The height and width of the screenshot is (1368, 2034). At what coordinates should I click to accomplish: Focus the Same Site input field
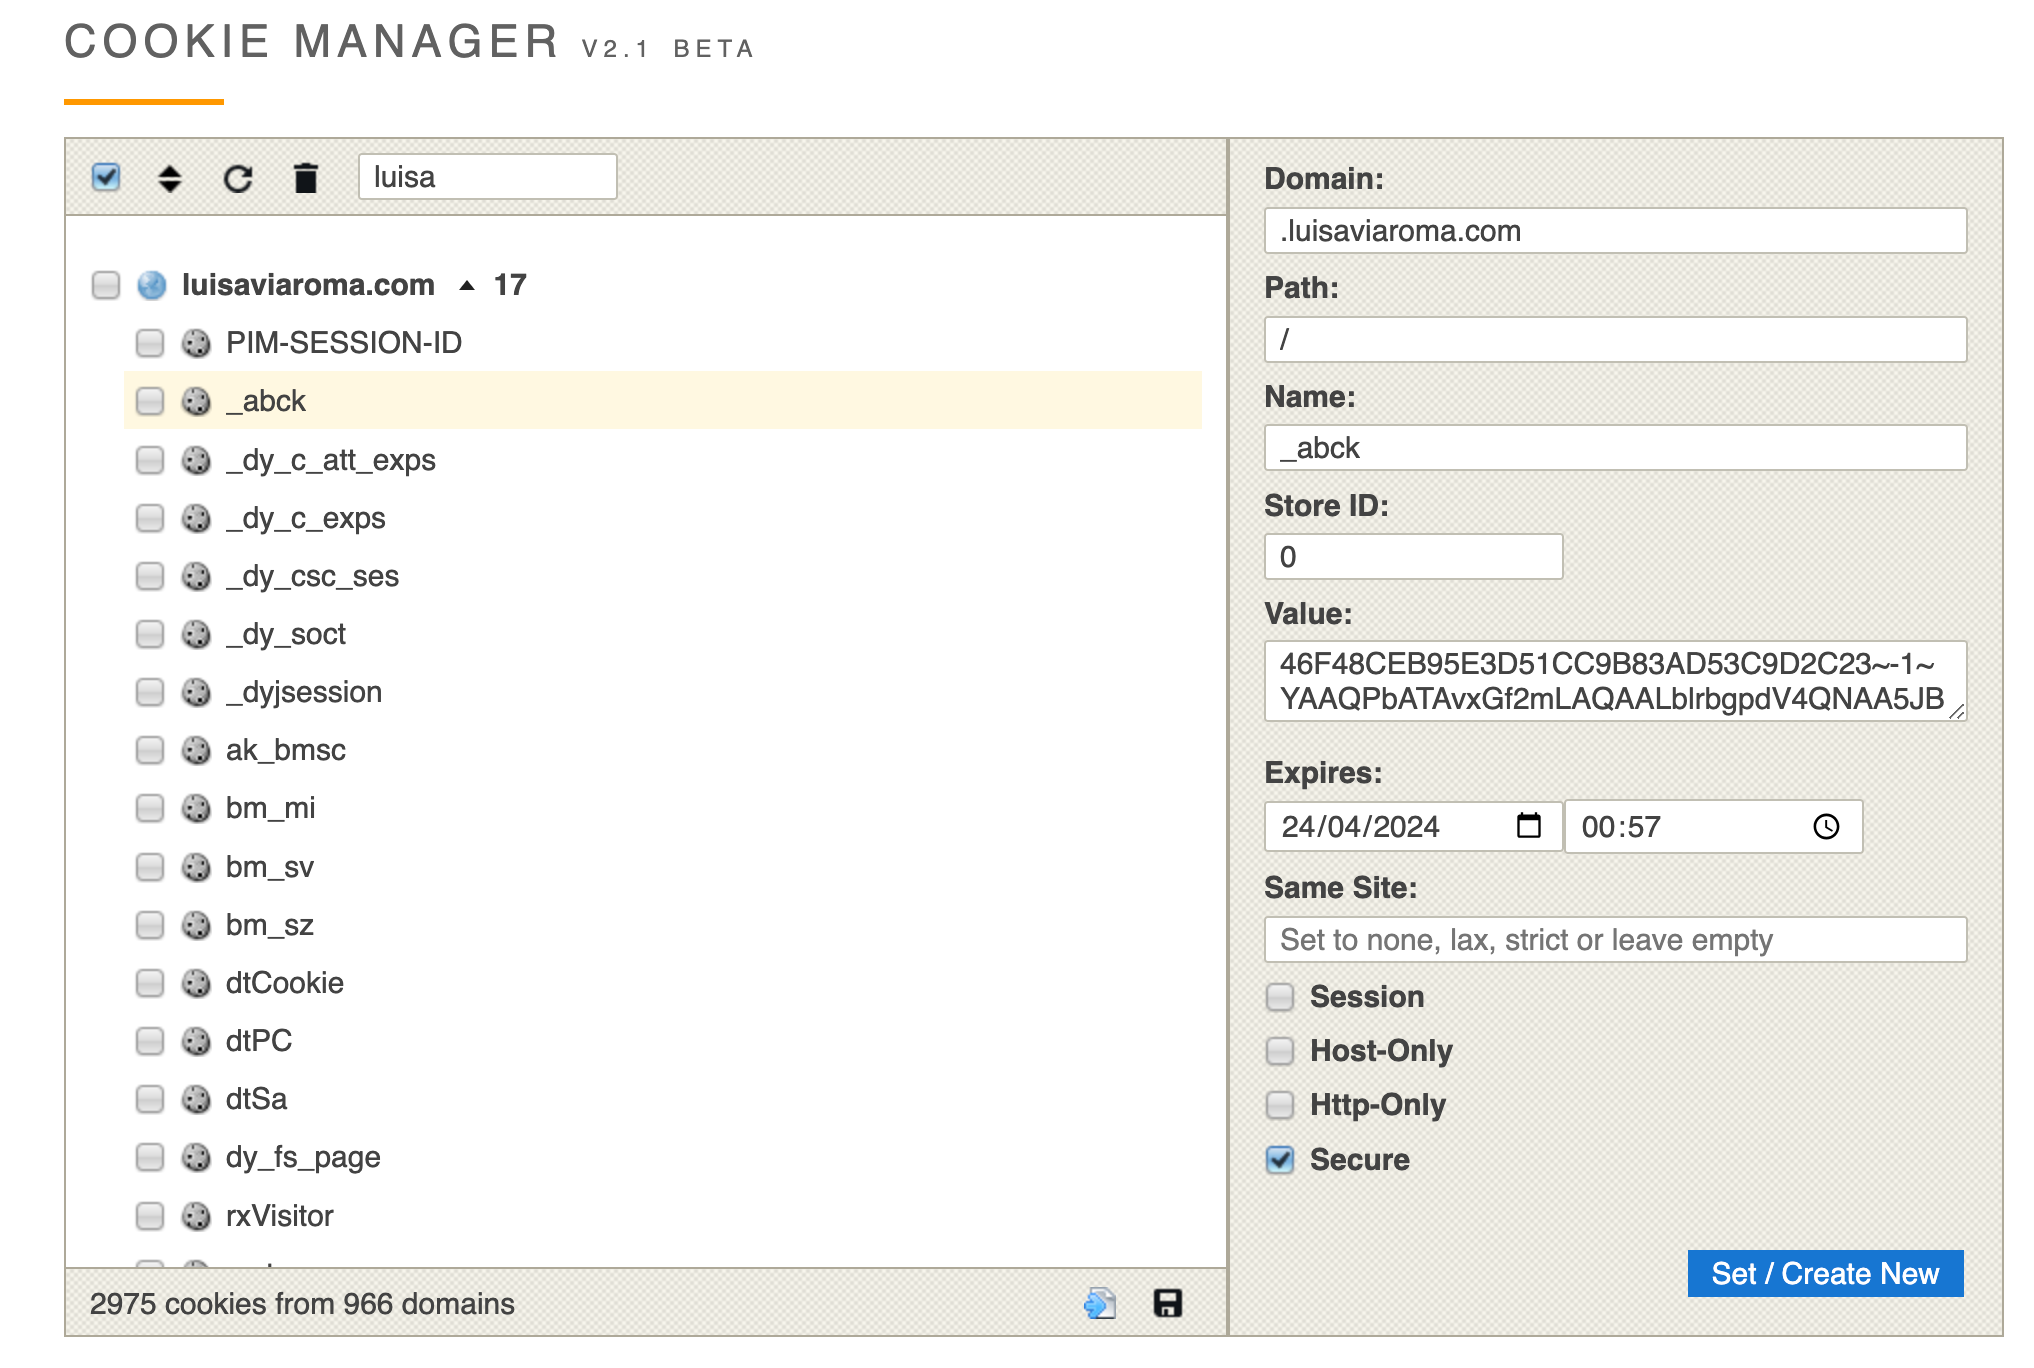click(1614, 940)
